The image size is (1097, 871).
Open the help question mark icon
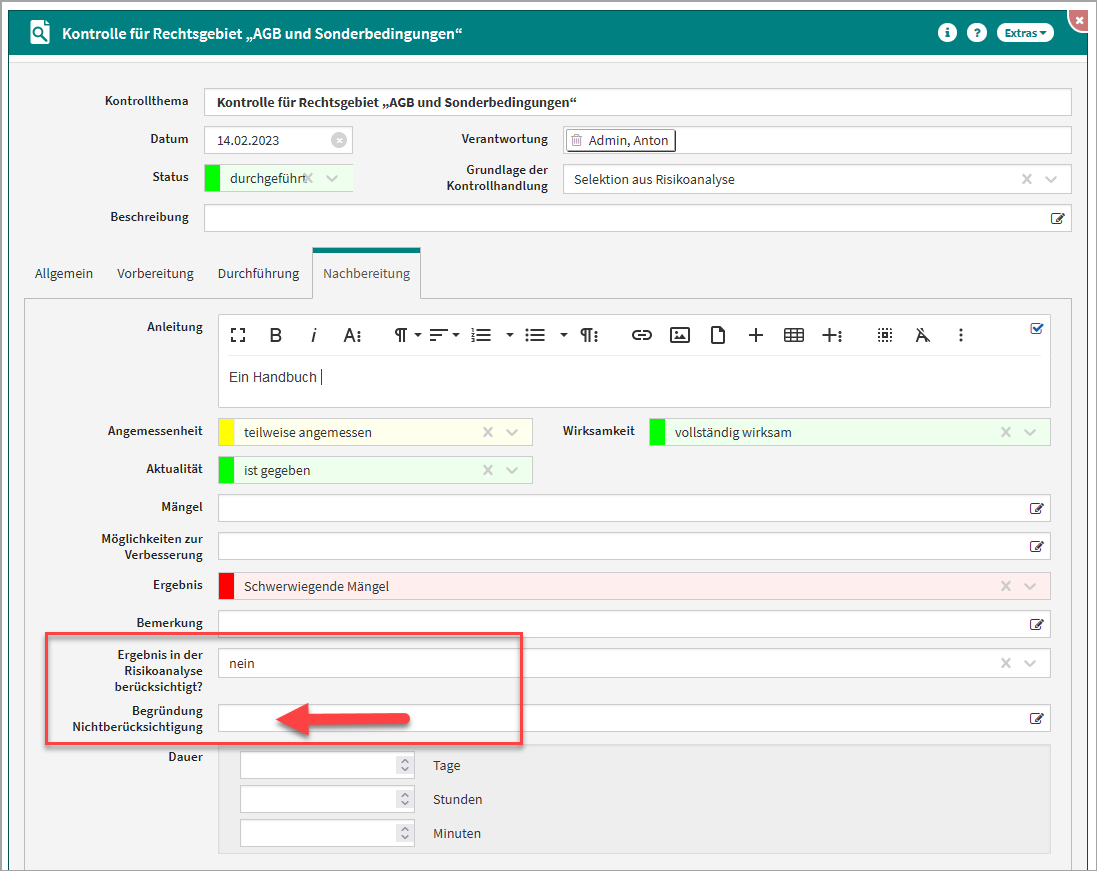click(x=977, y=33)
